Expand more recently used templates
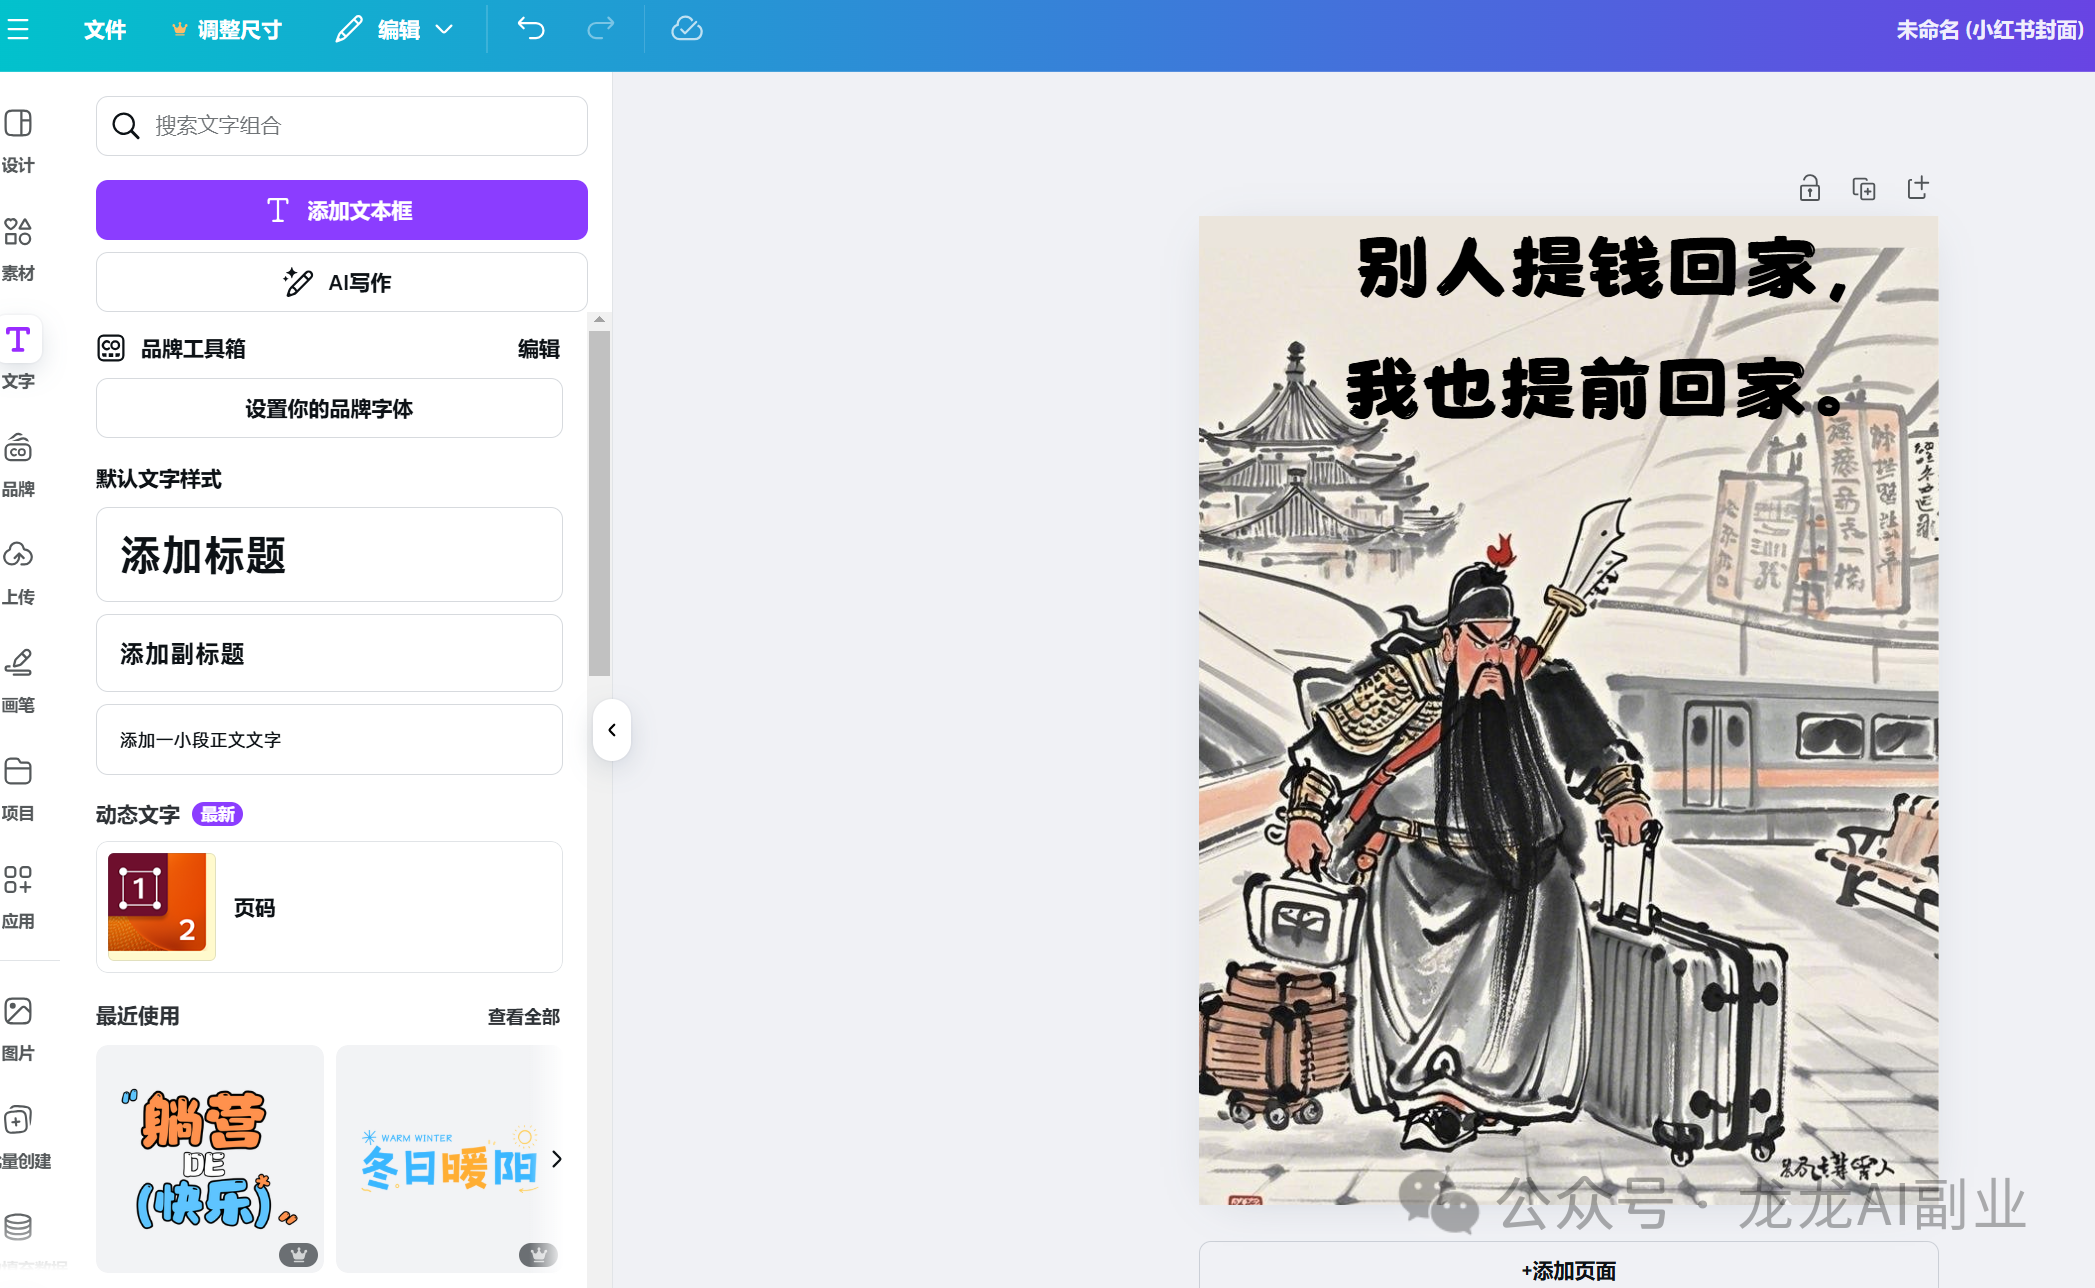The image size is (2095, 1288). click(x=557, y=1159)
